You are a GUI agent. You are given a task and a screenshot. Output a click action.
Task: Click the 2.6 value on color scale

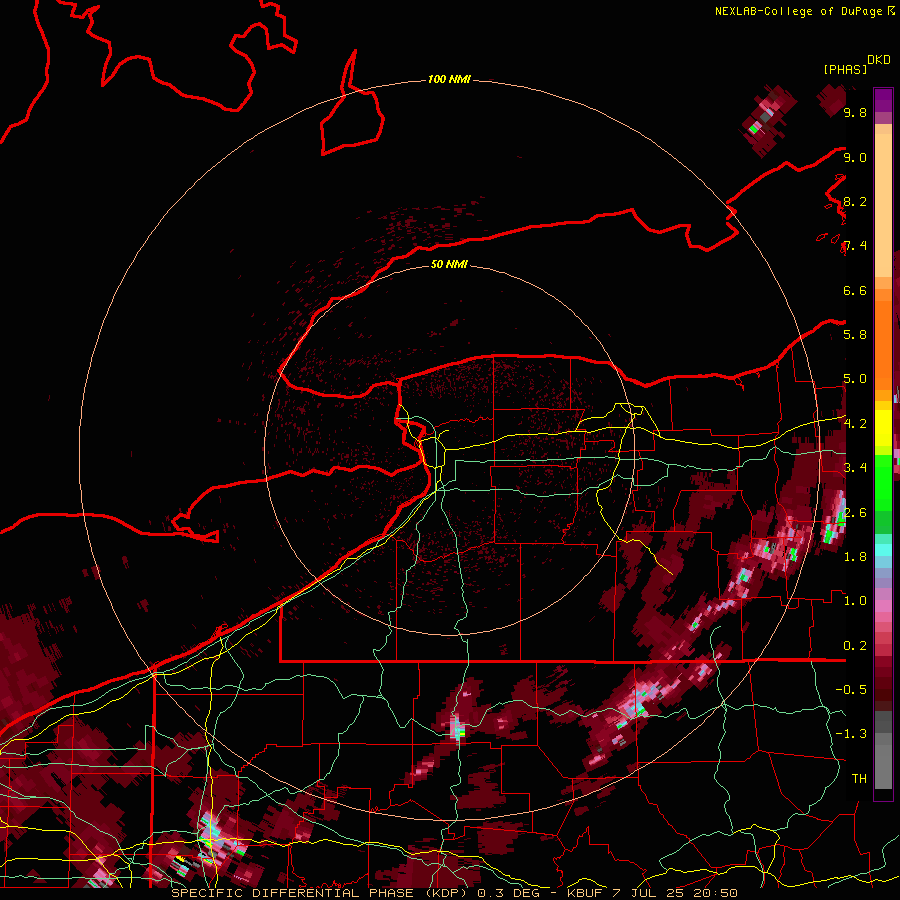pos(855,512)
